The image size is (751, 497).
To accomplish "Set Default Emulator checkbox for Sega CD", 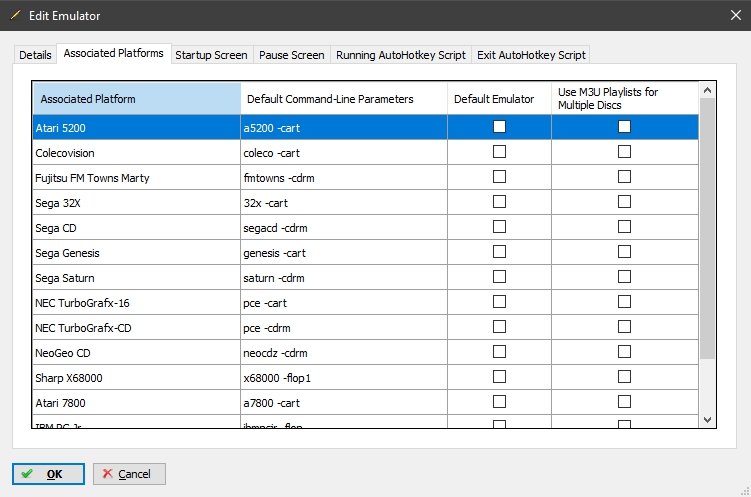I will point(499,226).
